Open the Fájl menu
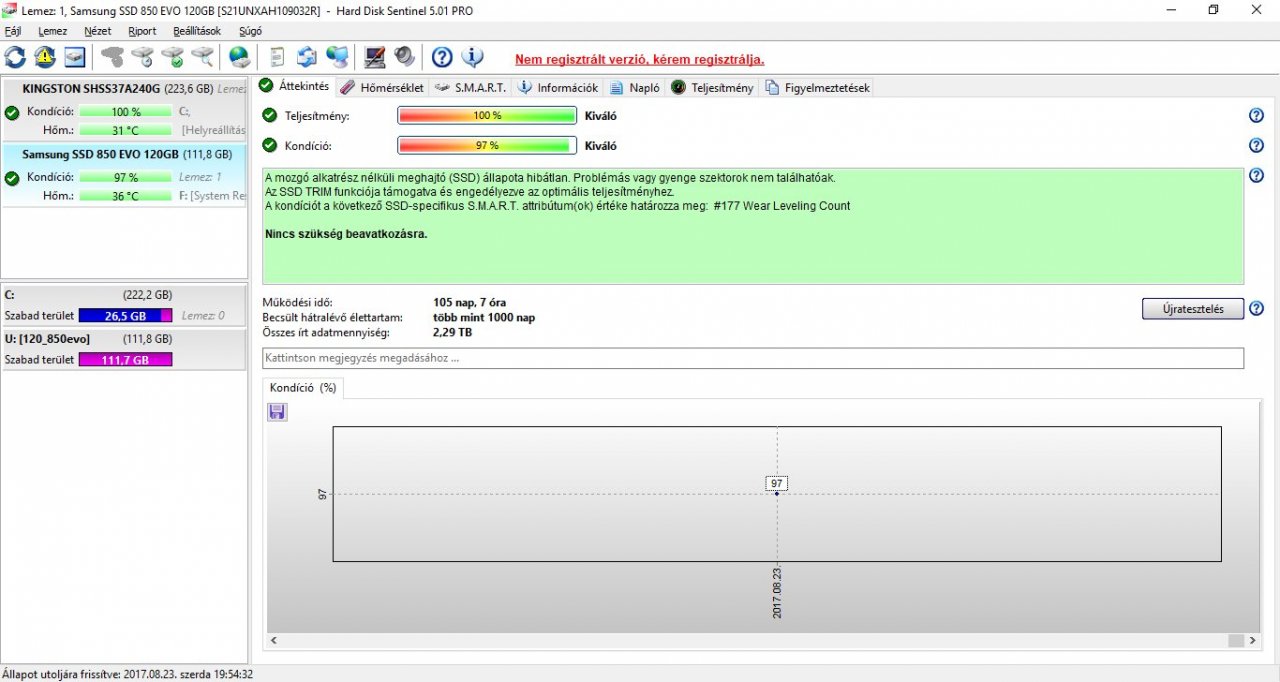 point(13,31)
